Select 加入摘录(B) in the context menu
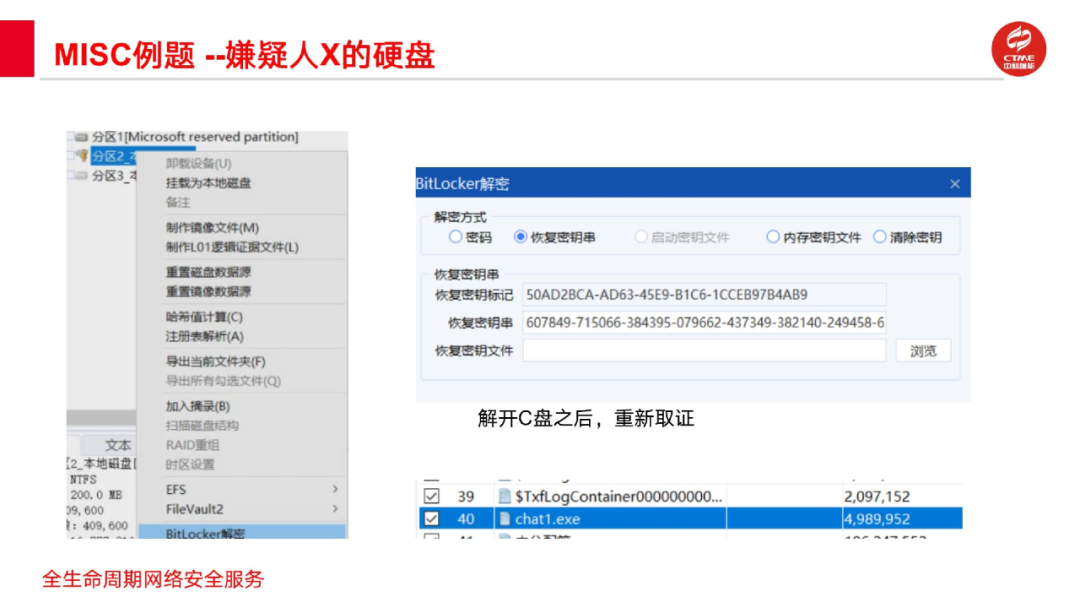The image size is (1080, 608). (x=198, y=406)
